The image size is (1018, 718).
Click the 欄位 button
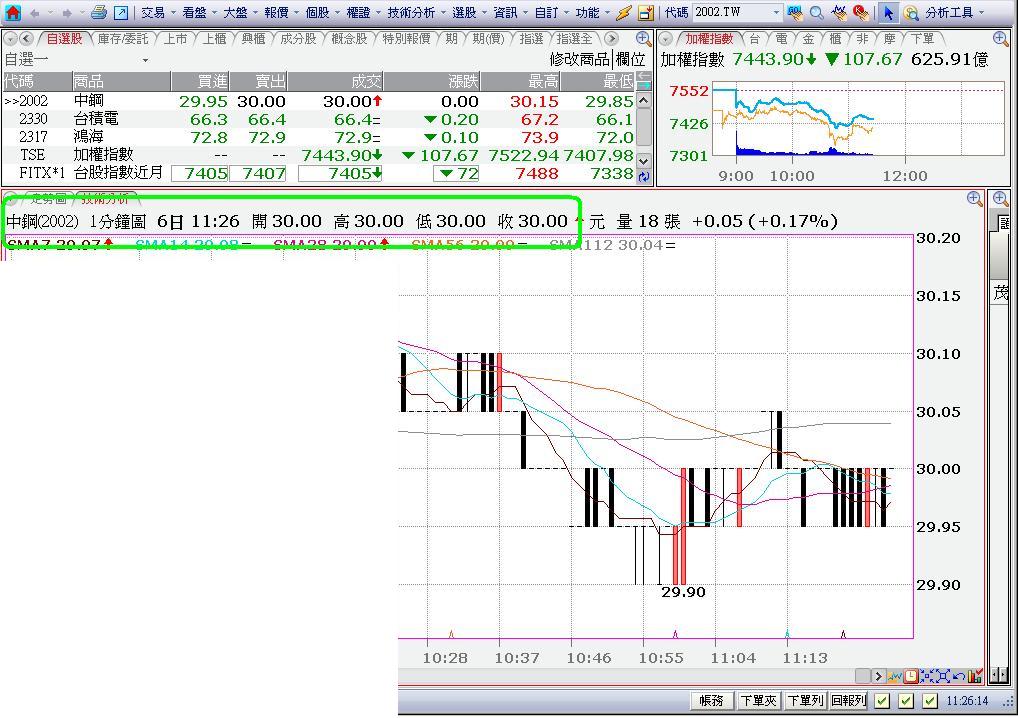pos(630,60)
